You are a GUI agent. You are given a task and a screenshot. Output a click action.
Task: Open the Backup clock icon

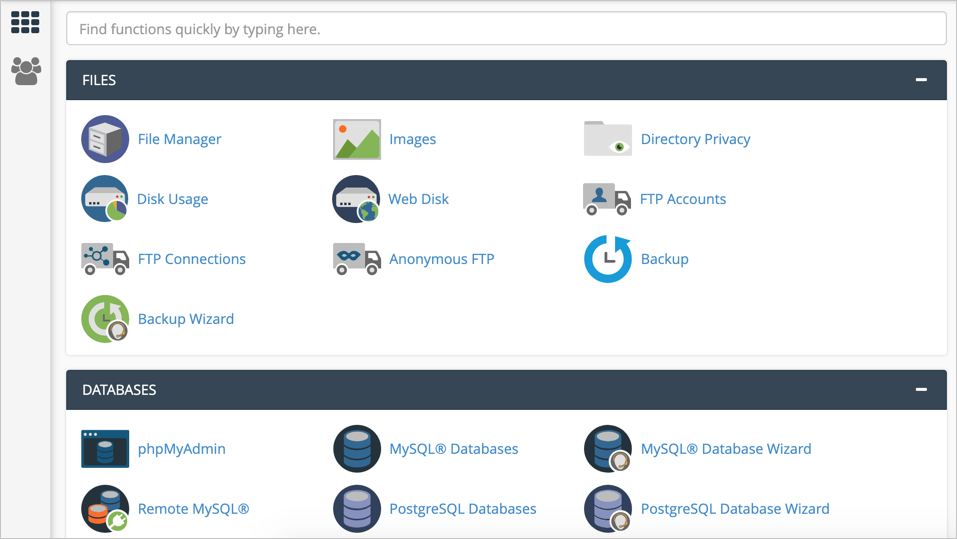608,259
